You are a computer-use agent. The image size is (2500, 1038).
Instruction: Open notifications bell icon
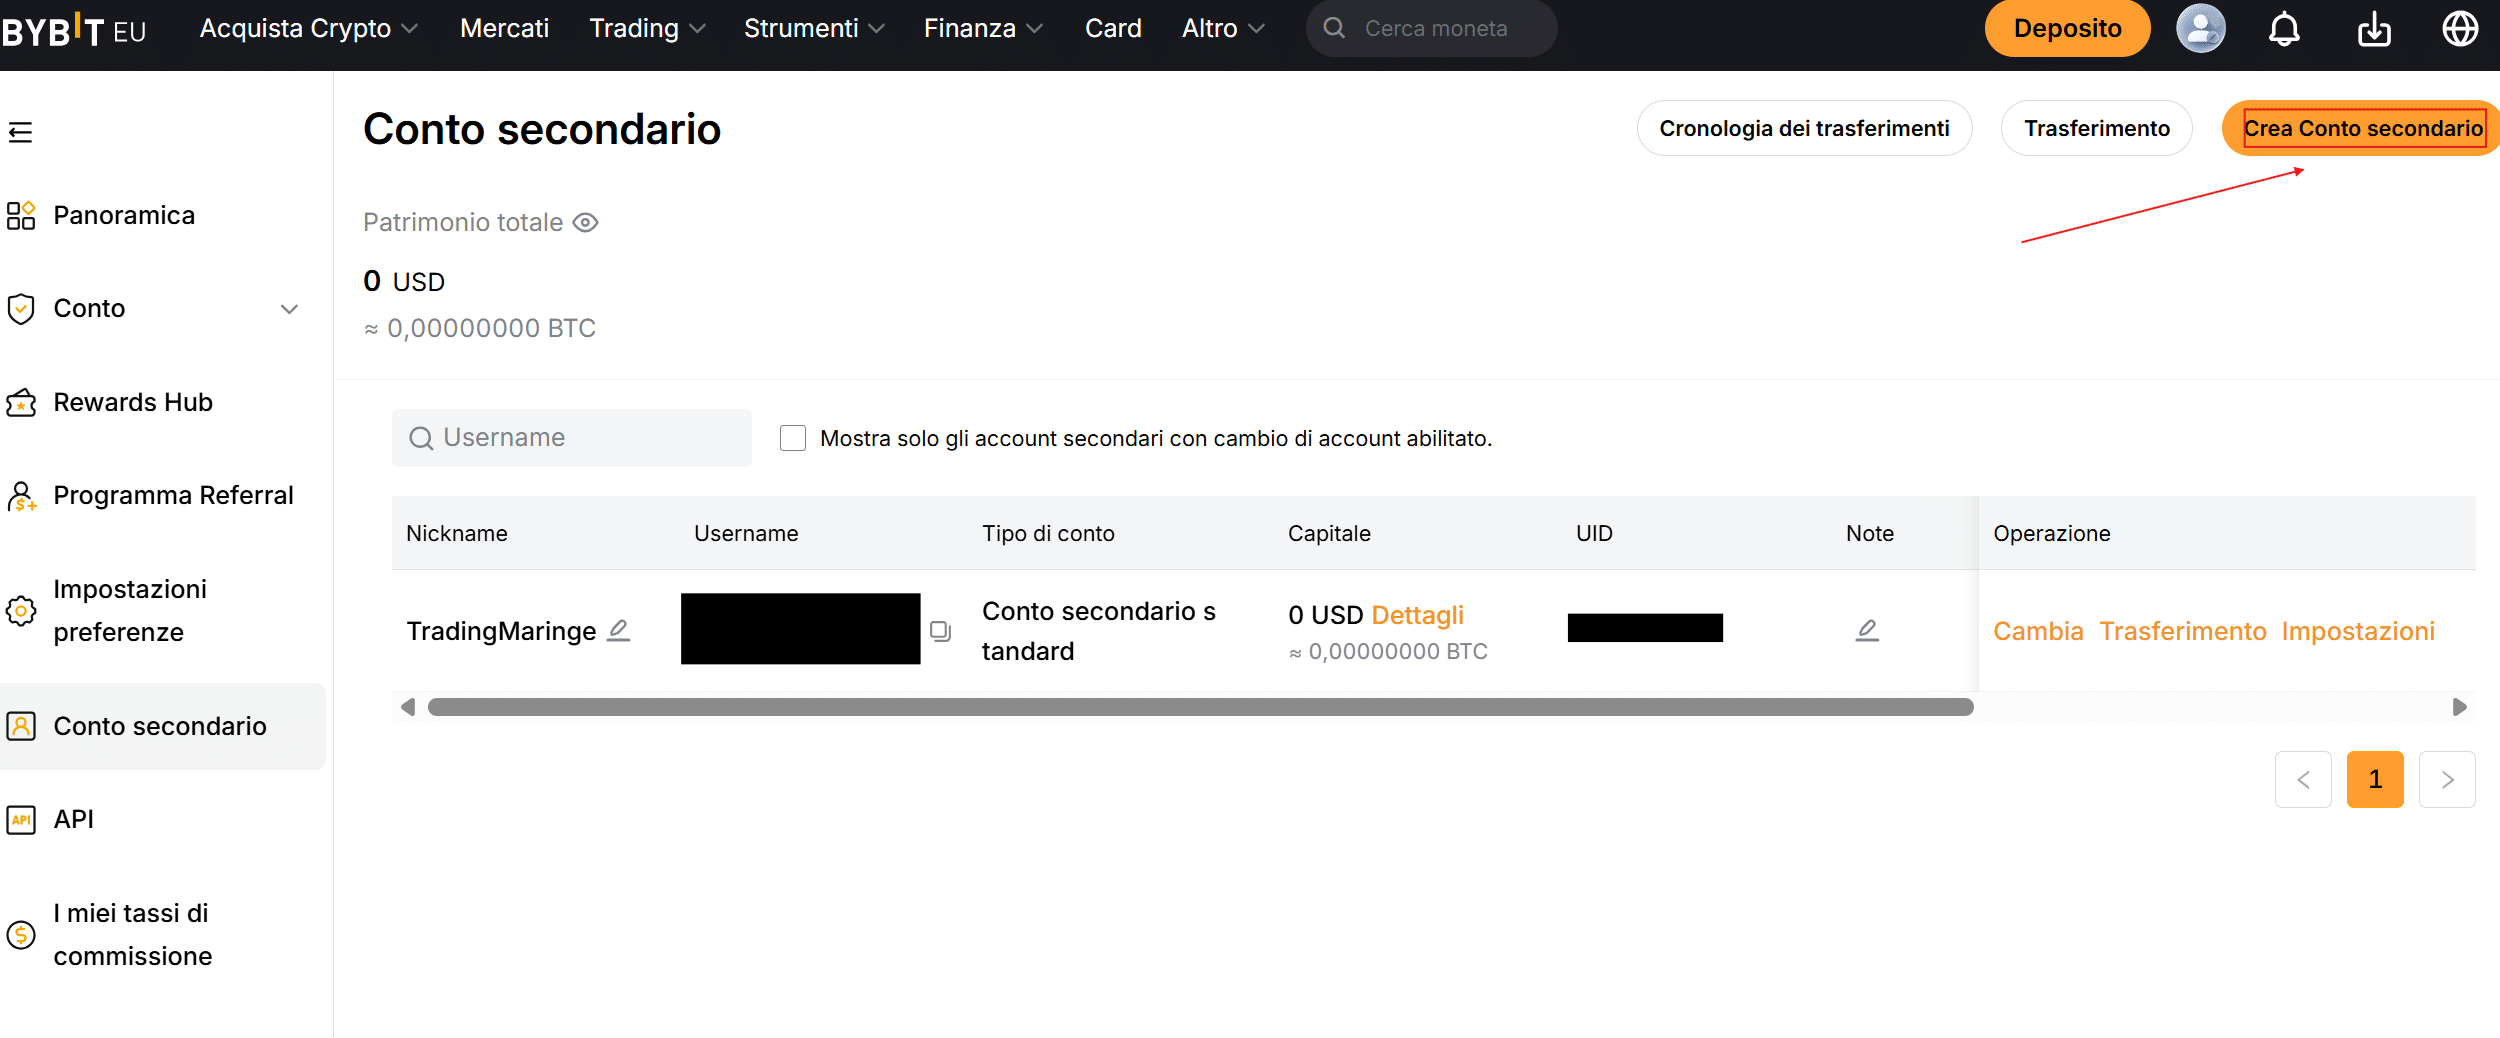tap(2284, 29)
